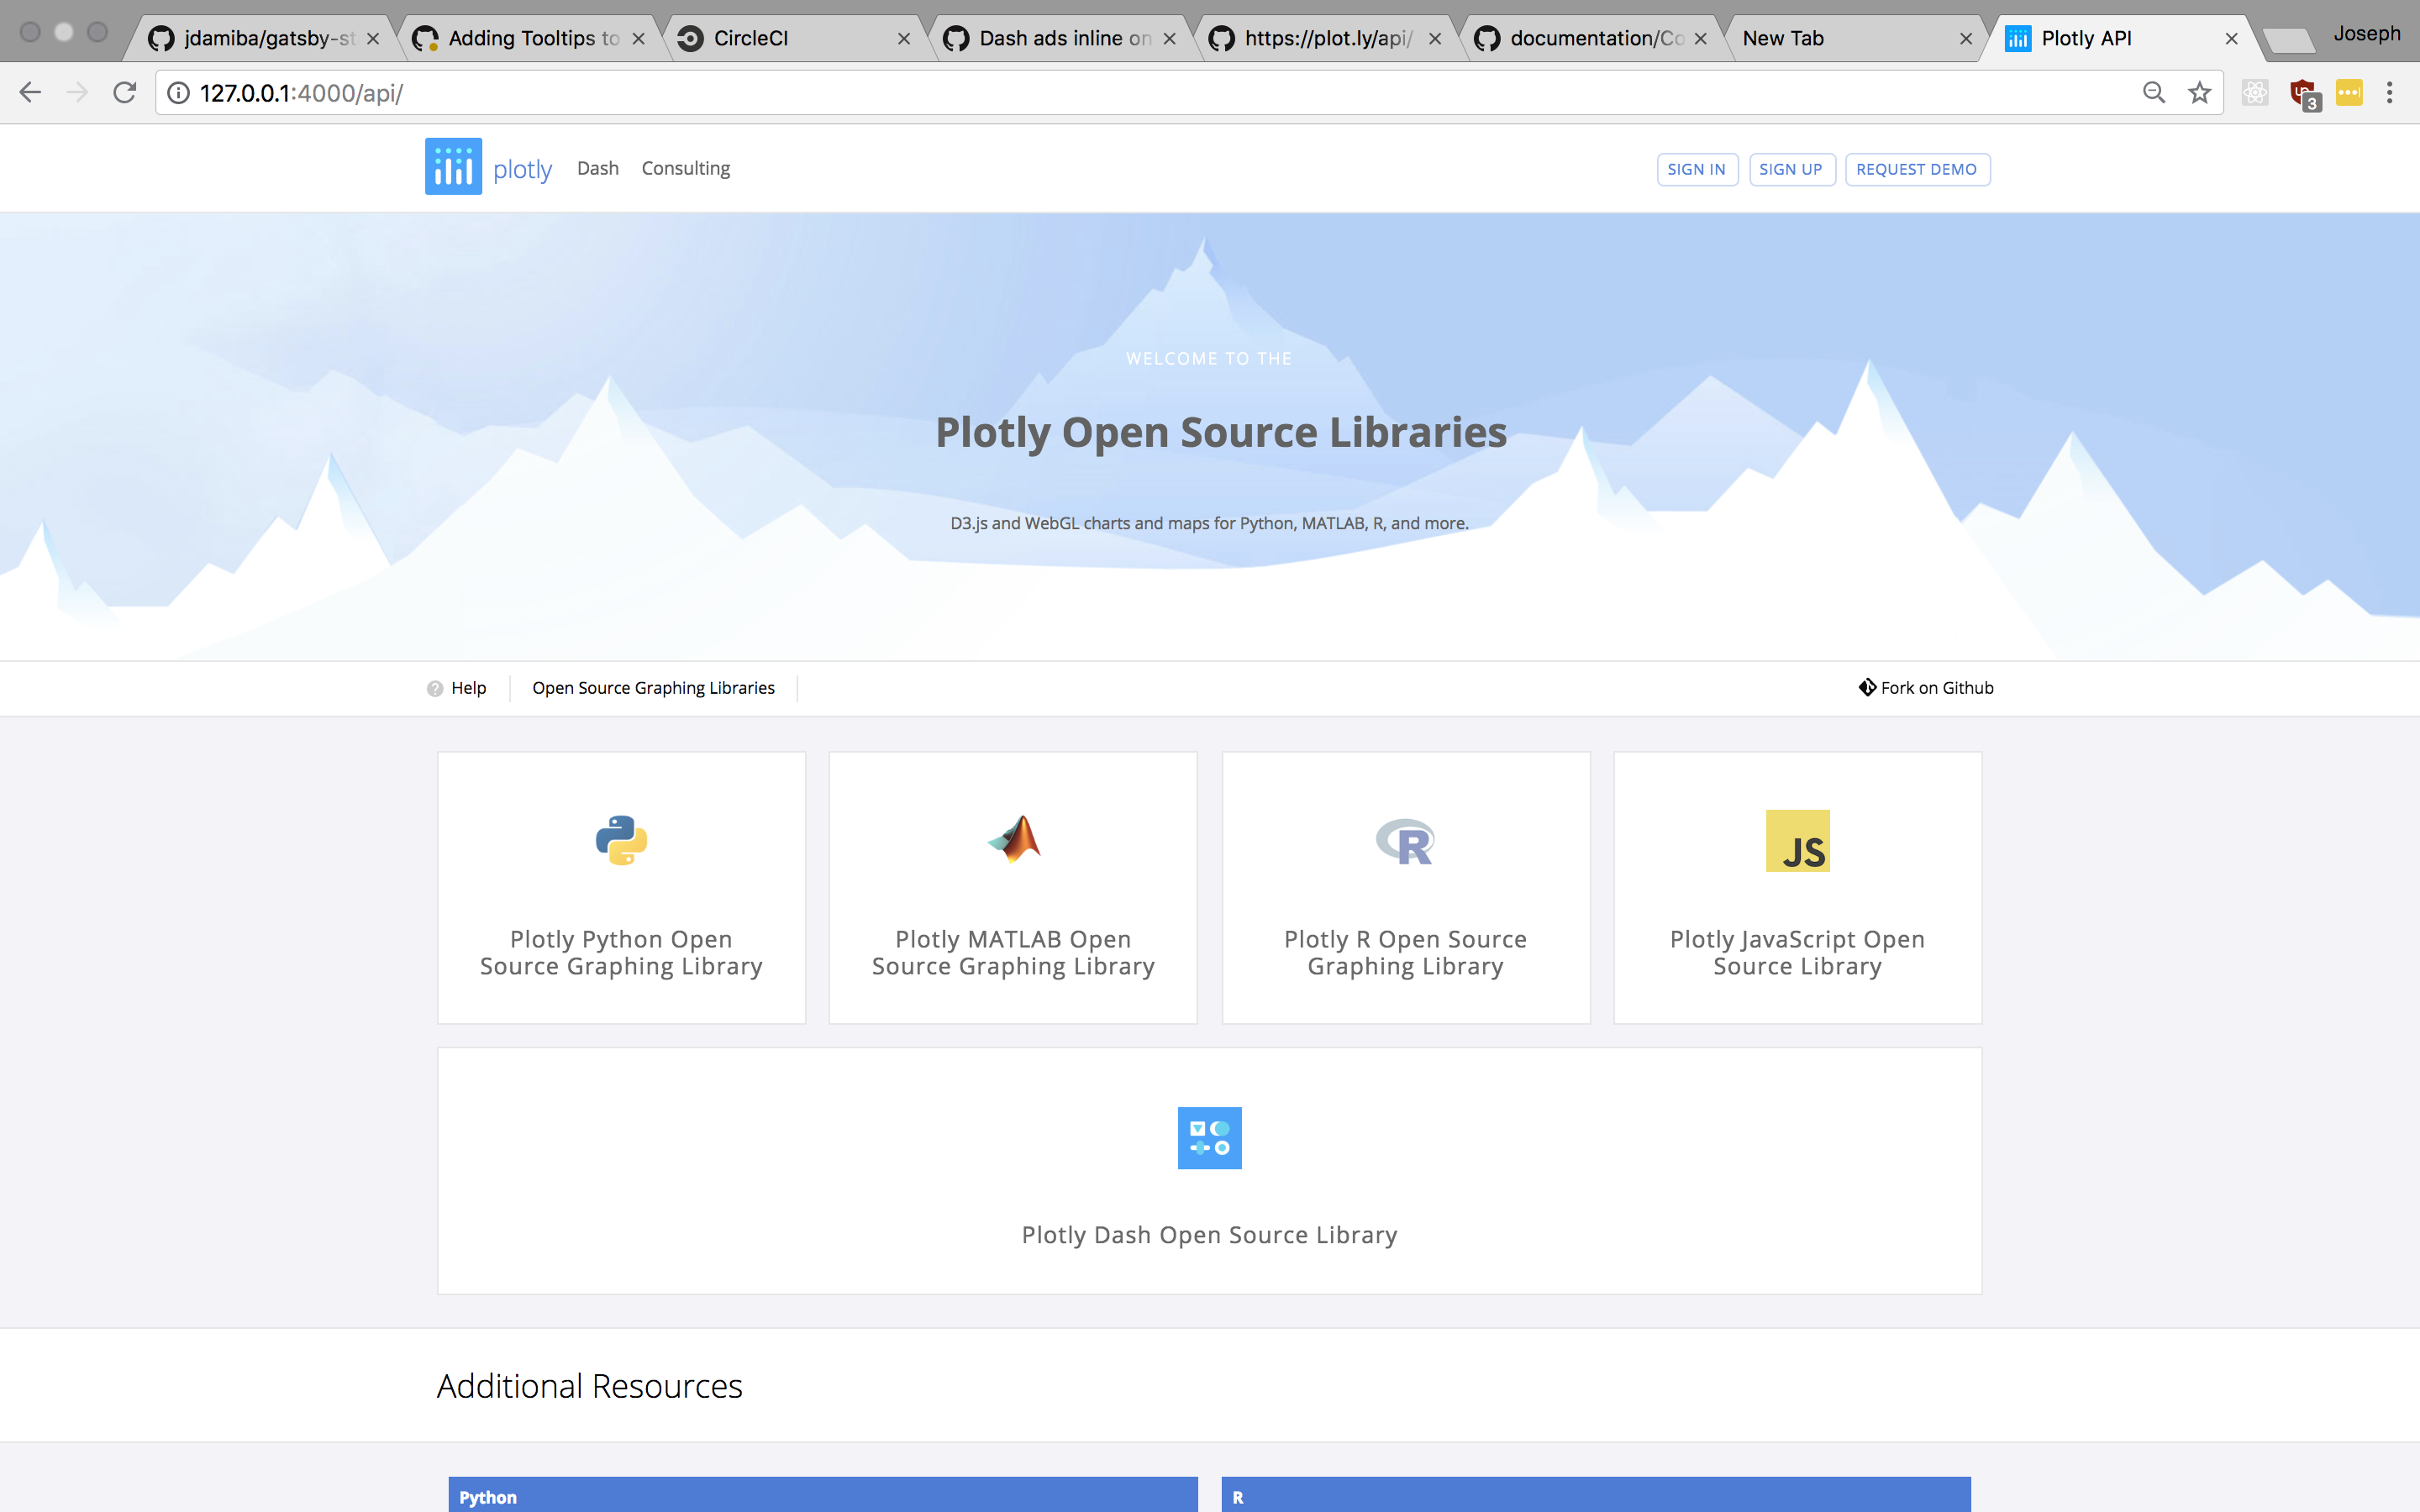The height and width of the screenshot is (1512, 2420).
Task: Click the browser reload icon
Action: click(124, 92)
